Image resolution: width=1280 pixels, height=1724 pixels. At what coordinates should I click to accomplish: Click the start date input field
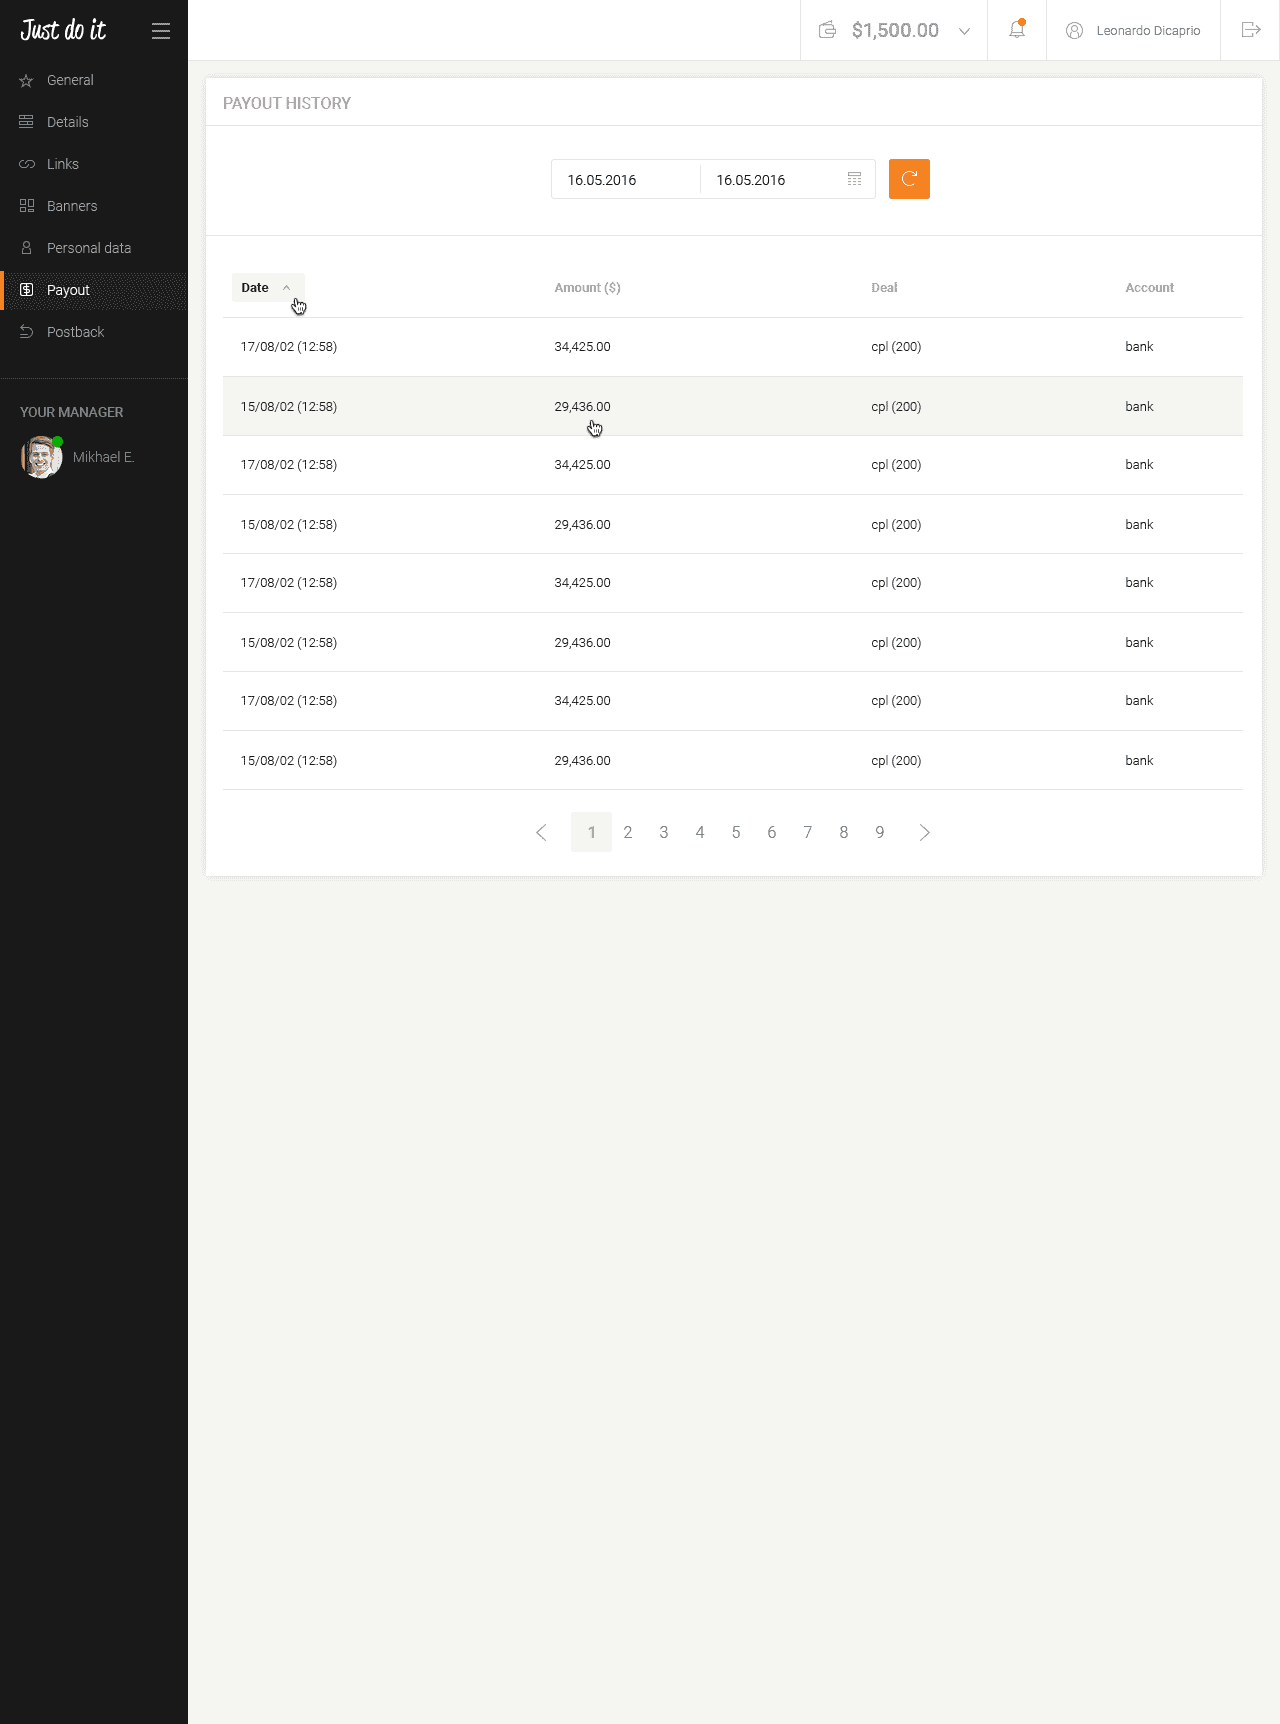tap(625, 180)
